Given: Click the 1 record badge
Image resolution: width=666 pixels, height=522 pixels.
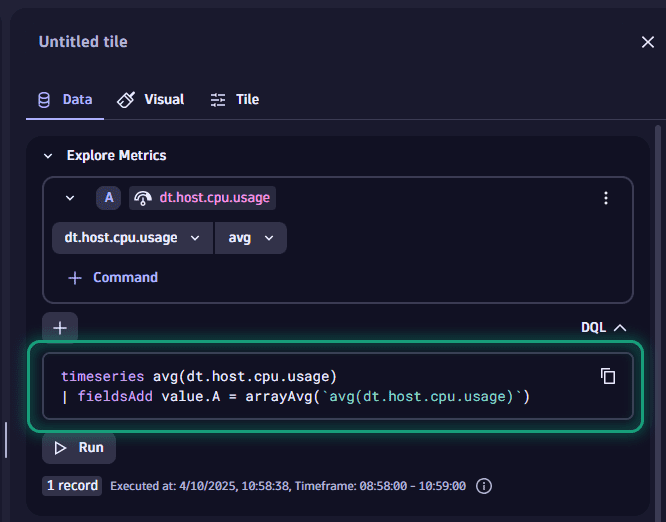Looking at the screenshot, I should (72, 485).
